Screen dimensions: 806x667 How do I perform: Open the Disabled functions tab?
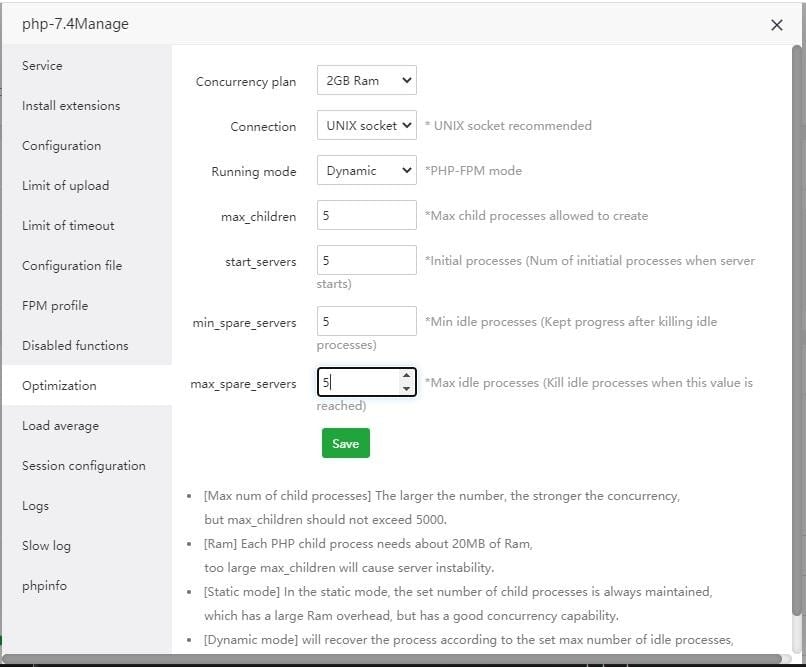[x=75, y=346]
